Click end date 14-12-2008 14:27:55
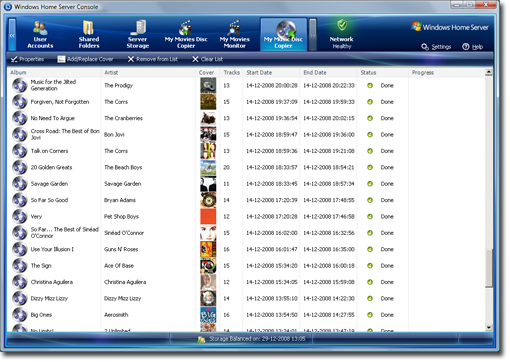Screen dimensions: 510x362 coord(329,315)
